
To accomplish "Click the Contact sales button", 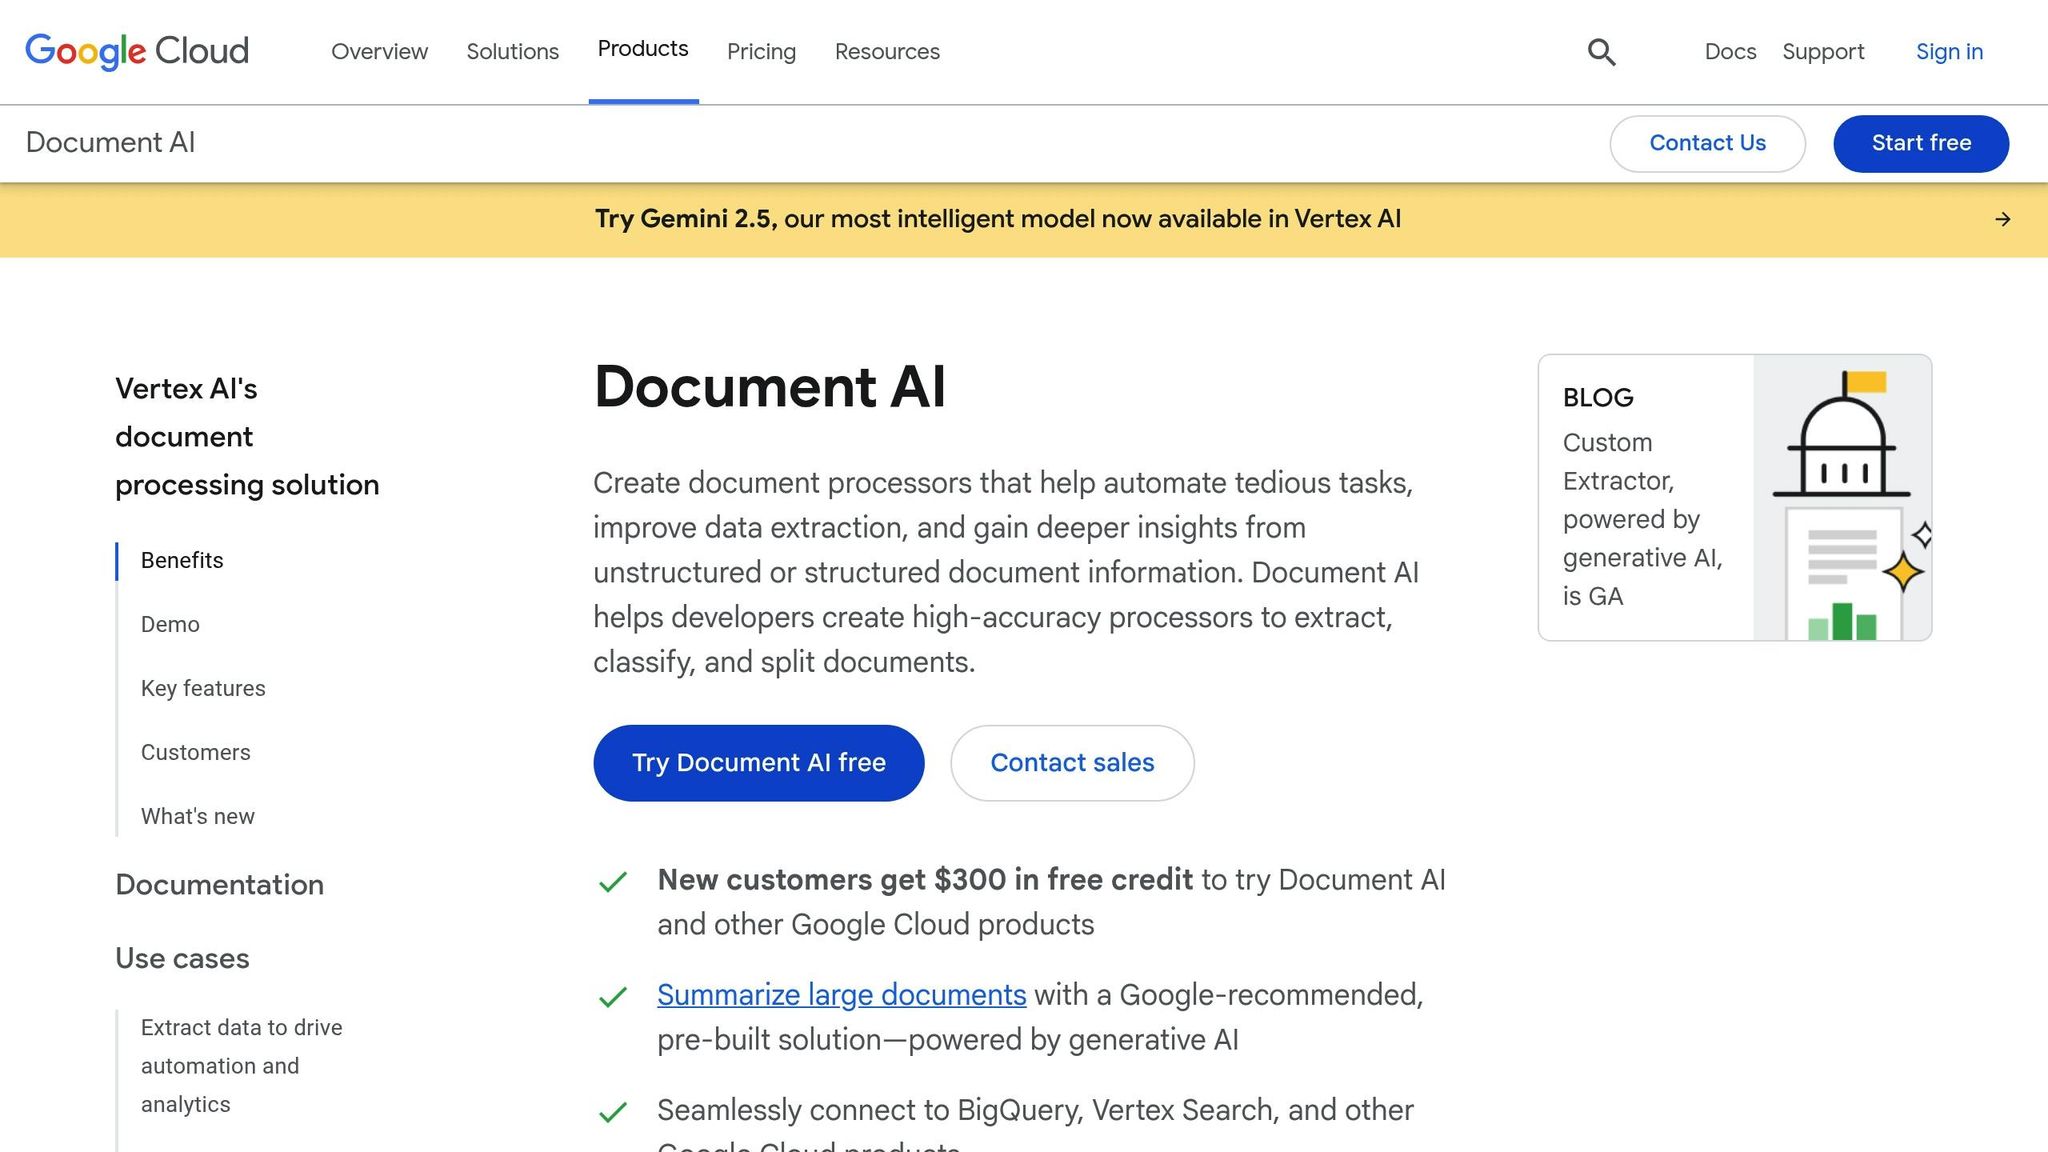I will 1072,763.
